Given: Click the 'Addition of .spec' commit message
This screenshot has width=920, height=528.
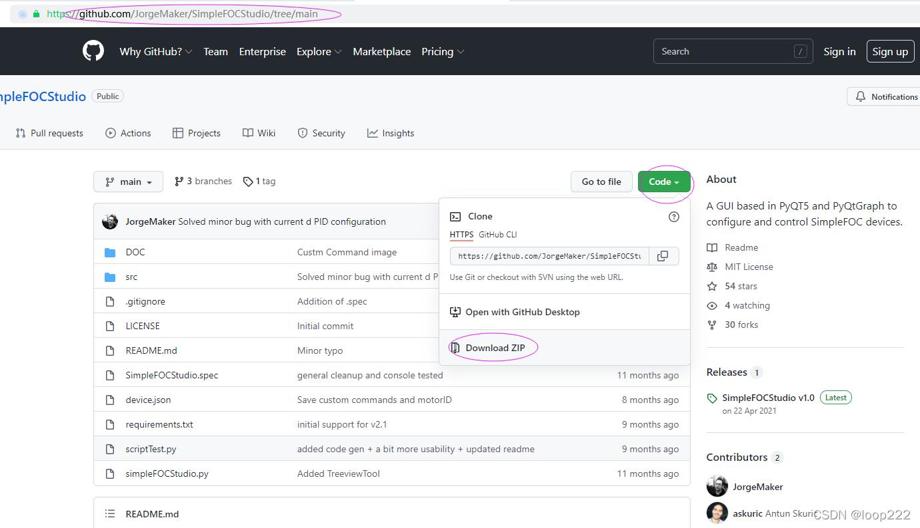Looking at the screenshot, I should coord(332,302).
